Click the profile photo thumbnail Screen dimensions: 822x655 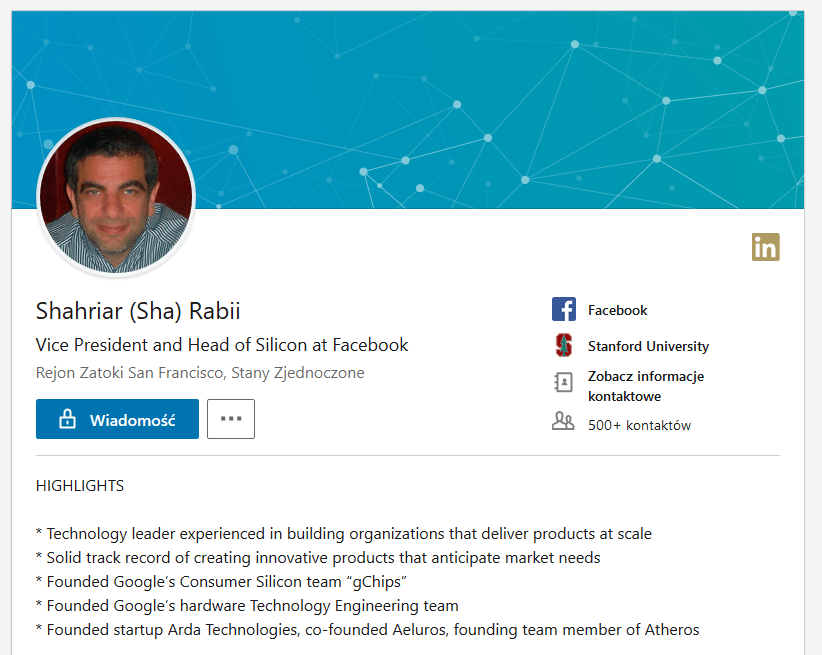coord(116,197)
